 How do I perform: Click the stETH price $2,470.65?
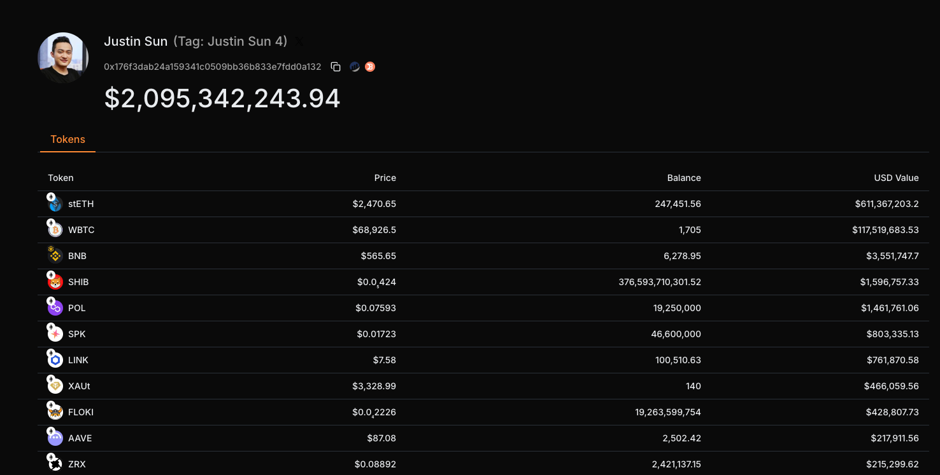point(374,204)
